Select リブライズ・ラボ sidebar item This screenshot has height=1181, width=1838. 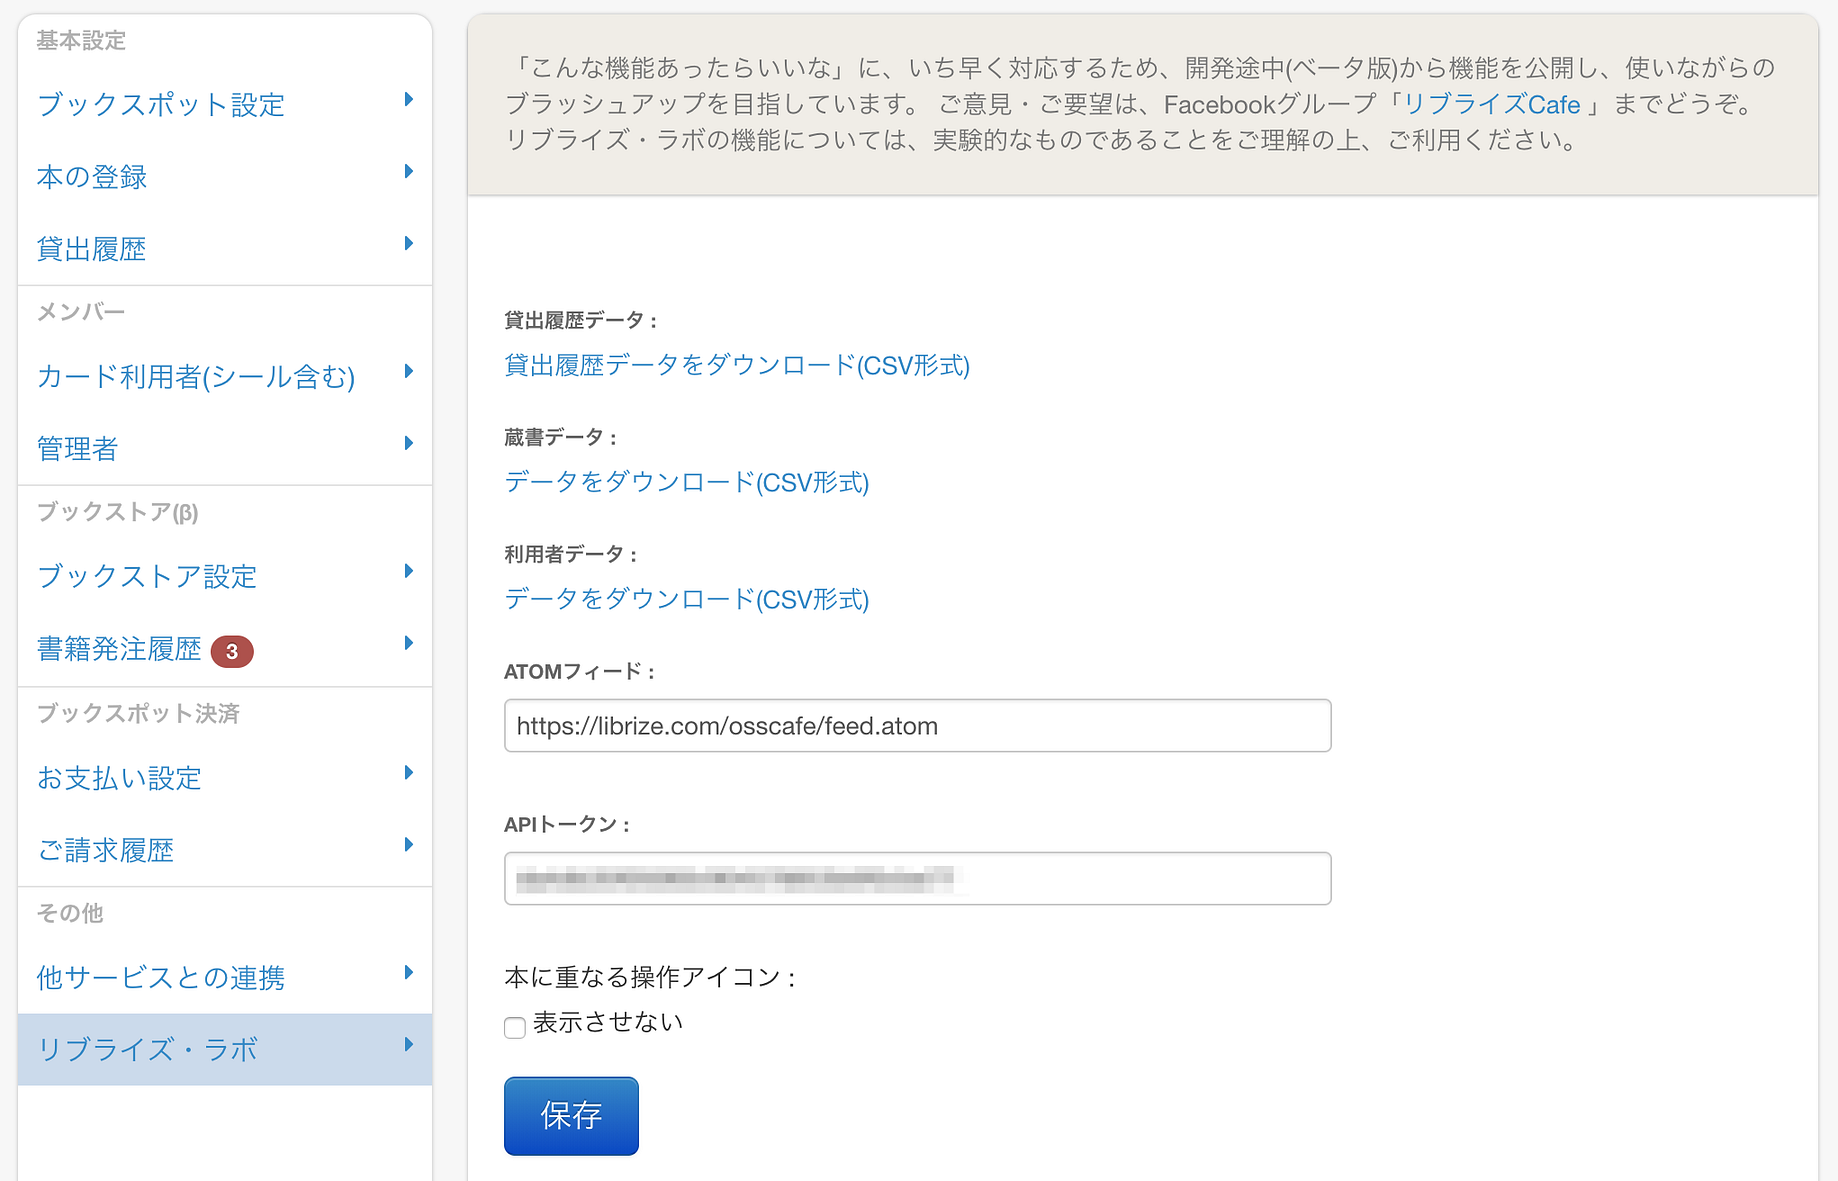point(225,1049)
